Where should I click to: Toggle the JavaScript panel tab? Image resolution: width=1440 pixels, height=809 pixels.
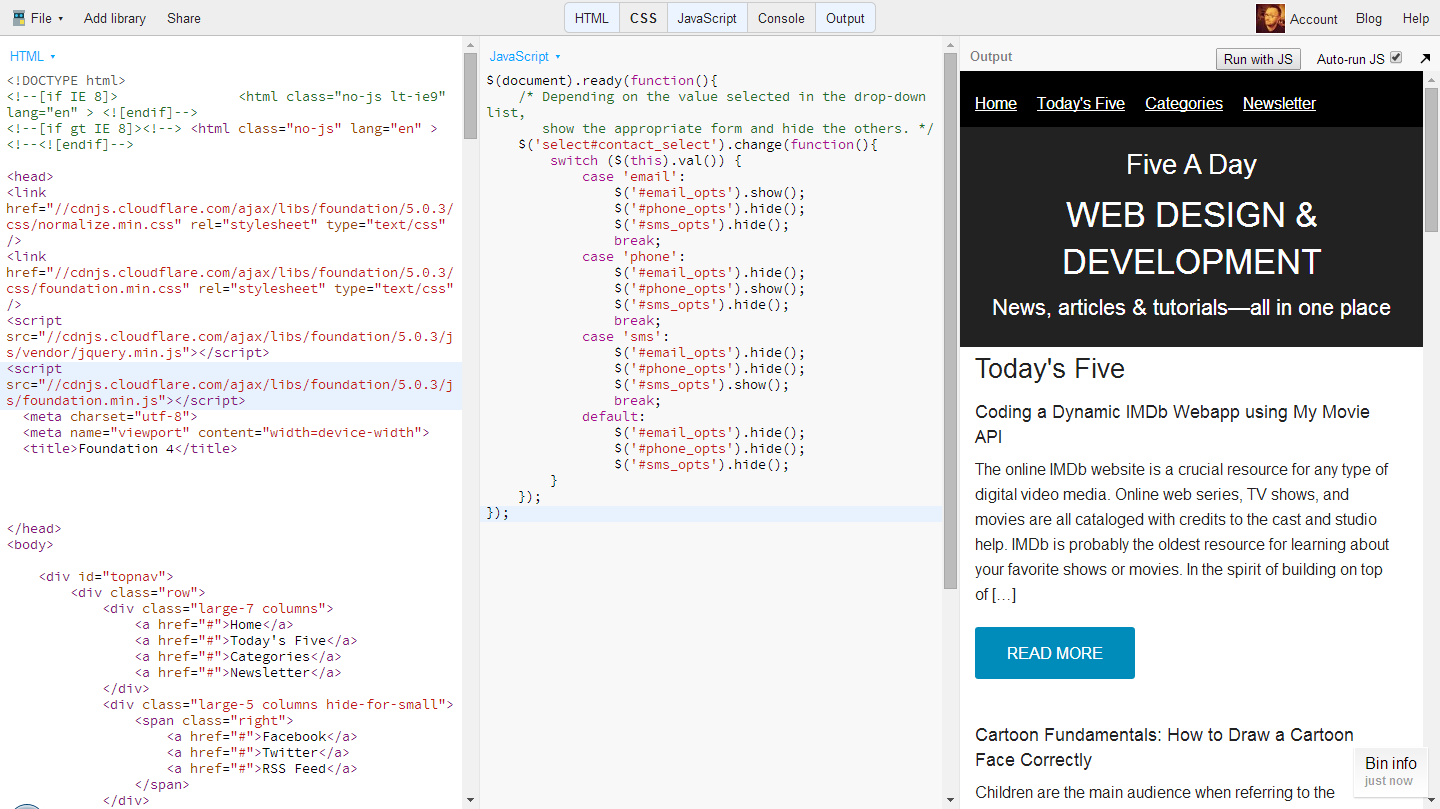point(707,18)
